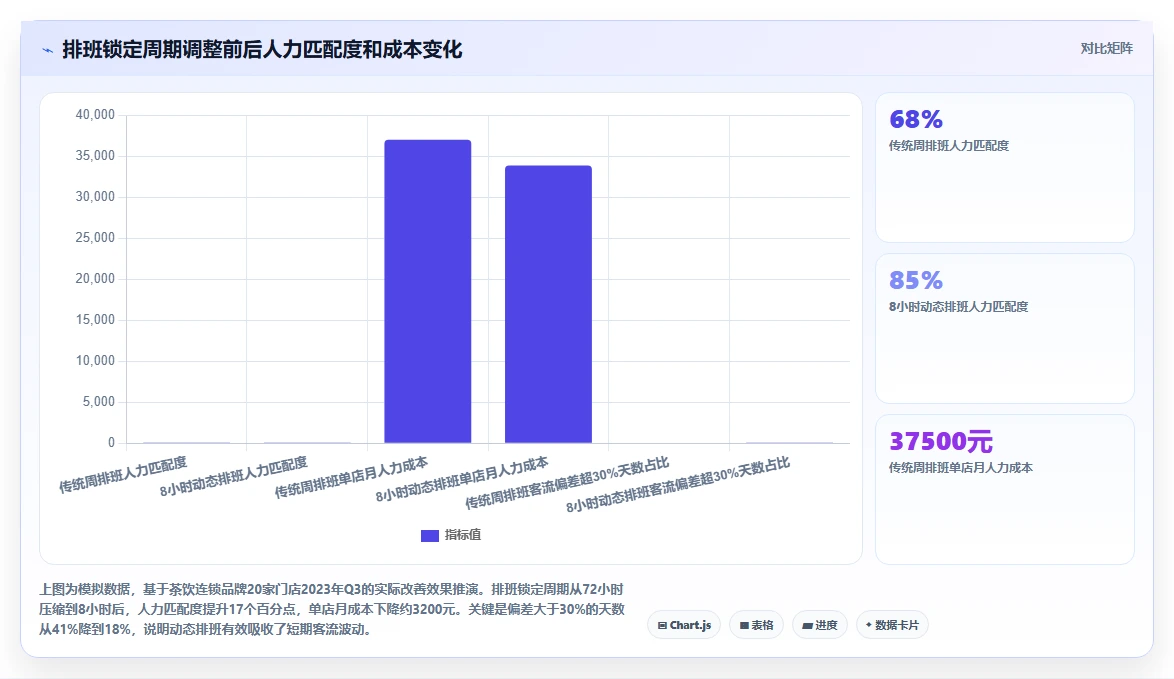Click the 传统周排班单店月人力成本 bar

click(428, 291)
